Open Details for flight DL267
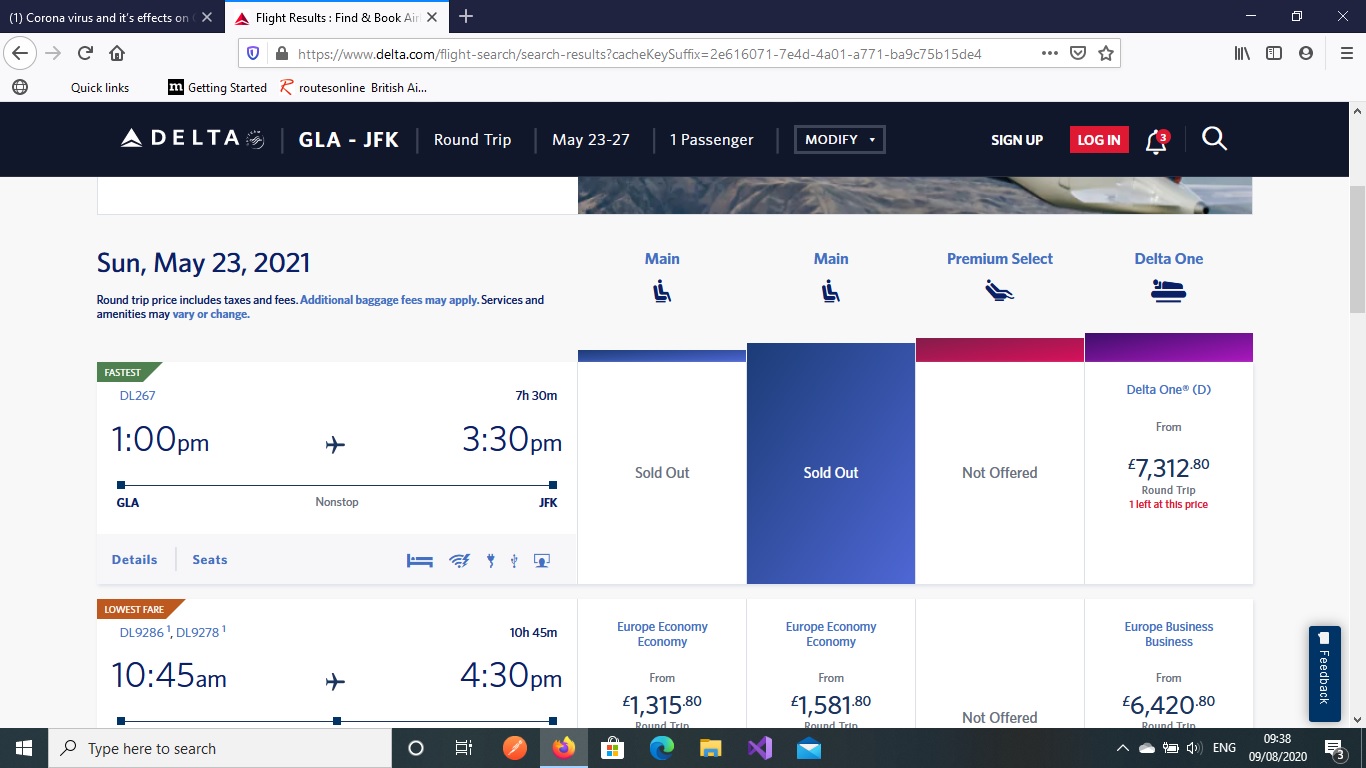 point(134,560)
